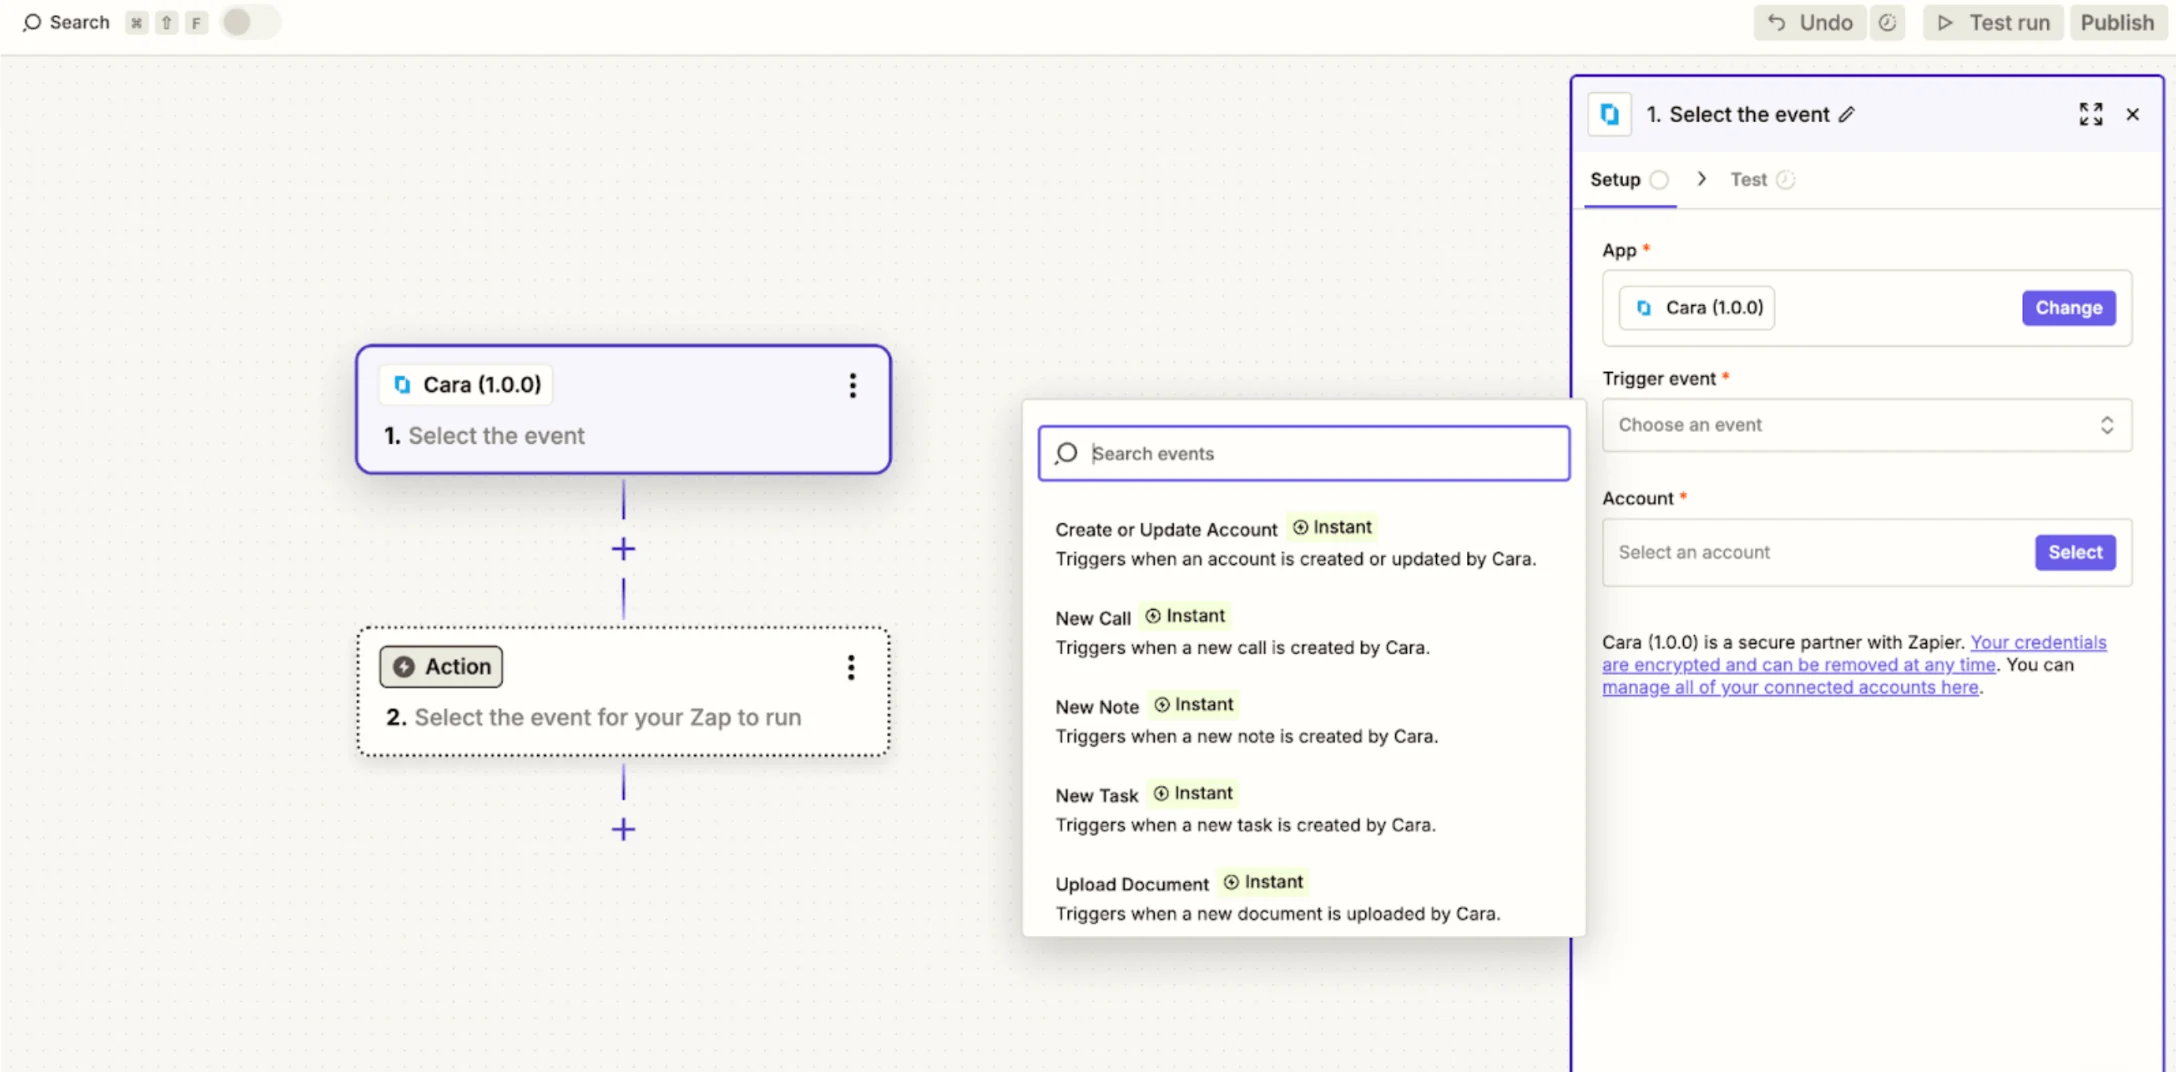The image size is (2176, 1072).
Task: Click the Select account button
Action: [x=2075, y=552]
